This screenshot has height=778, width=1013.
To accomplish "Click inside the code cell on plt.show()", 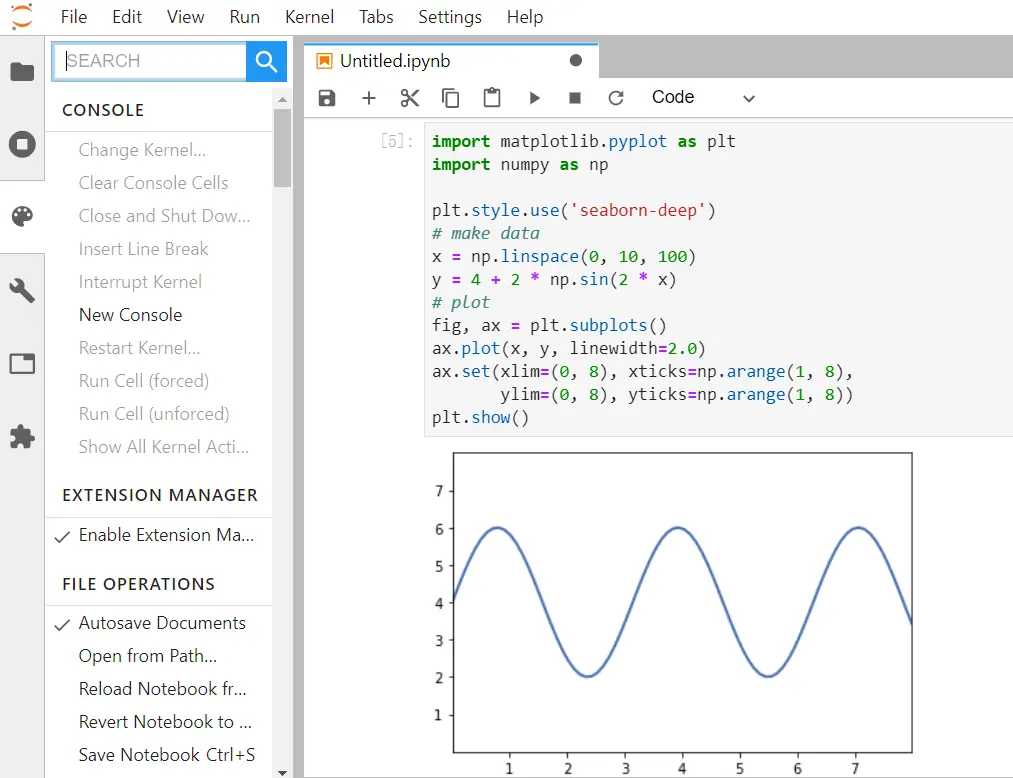I will (x=480, y=418).
